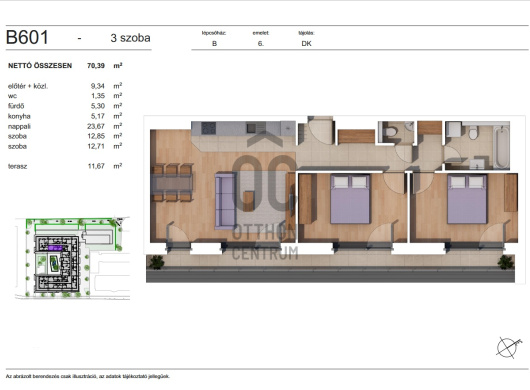Screen dimensions: 530x390
Task: Select the value 12,85
Action: click(x=96, y=136)
